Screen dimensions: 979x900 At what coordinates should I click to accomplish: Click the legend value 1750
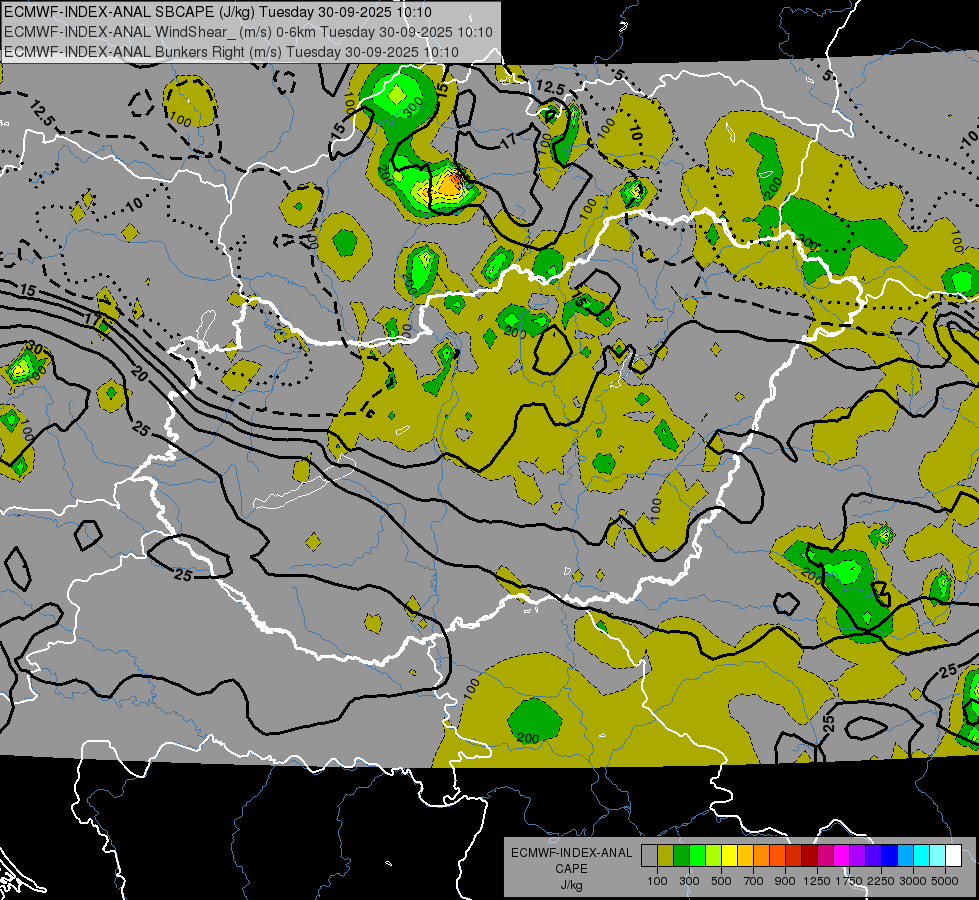849,881
